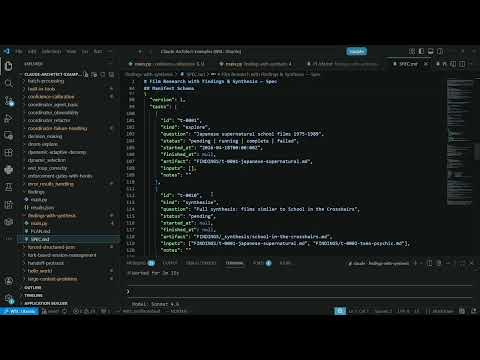Toggle Primary Side Bar in title bar
The image size is (480, 360).
(421, 51)
